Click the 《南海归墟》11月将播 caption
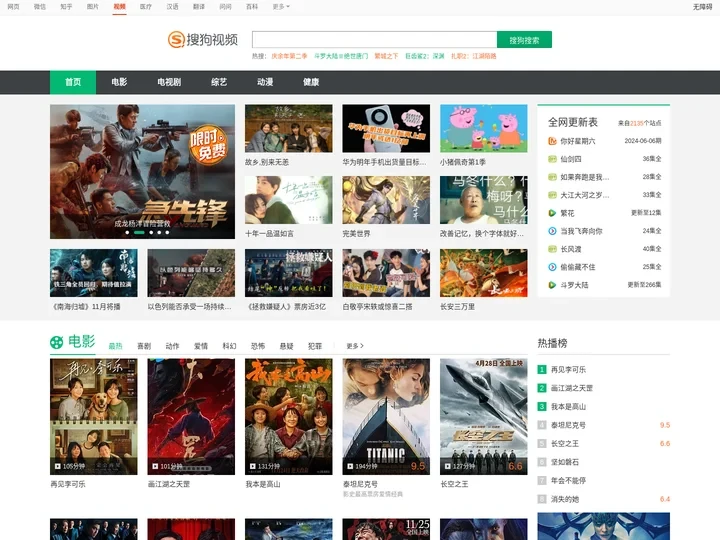The height and width of the screenshot is (540, 720). point(85,307)
